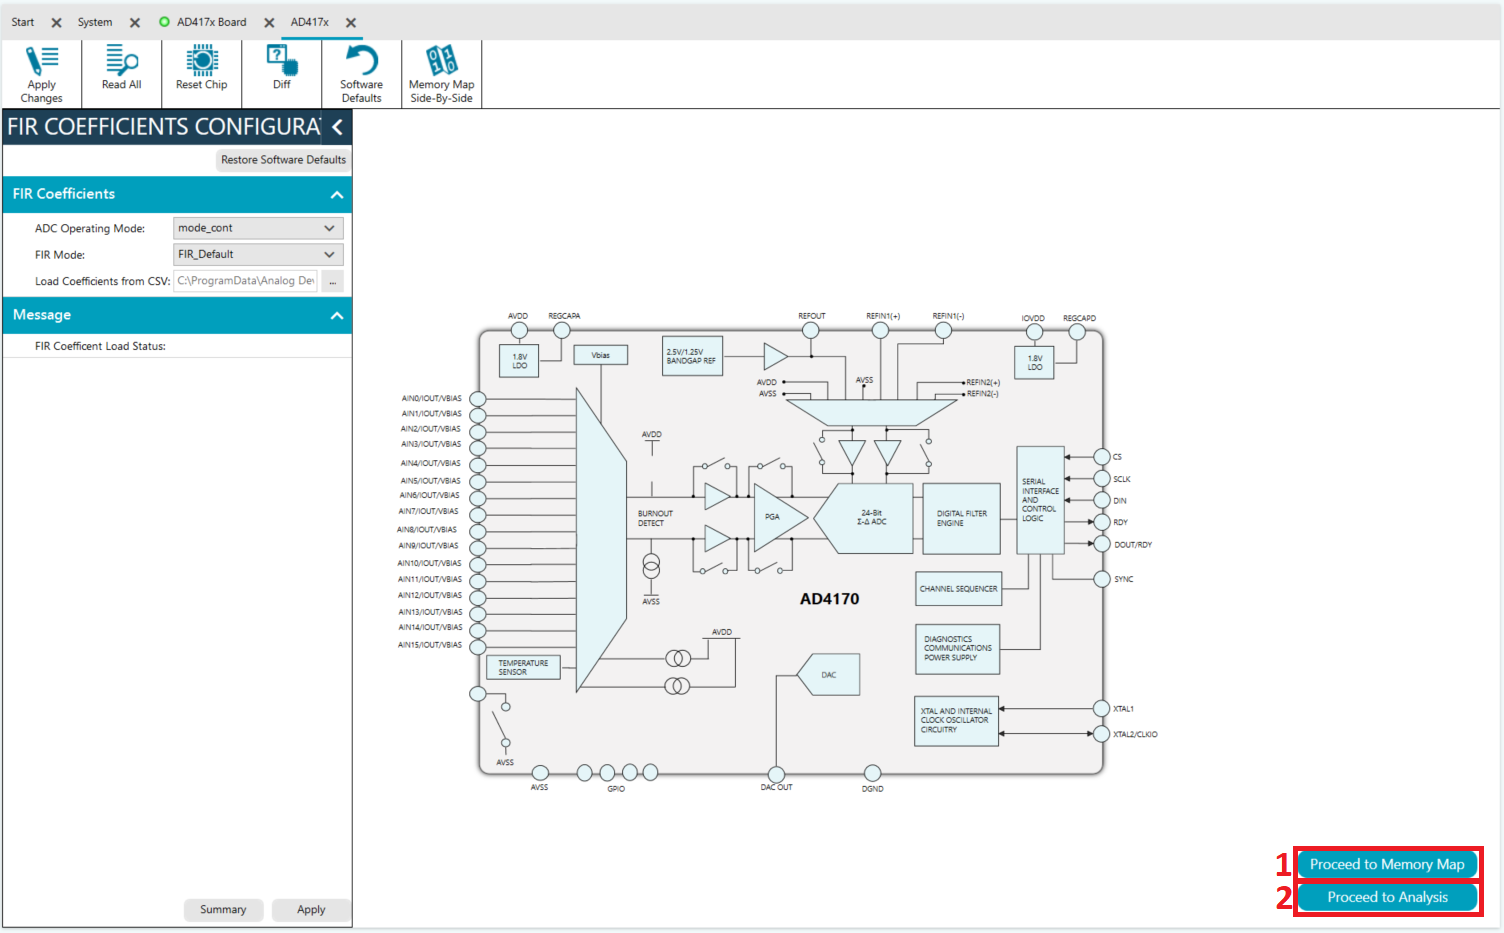Close the AD417x Board tab
Screen dimensions: 1504x933
[x=269, y=22]
